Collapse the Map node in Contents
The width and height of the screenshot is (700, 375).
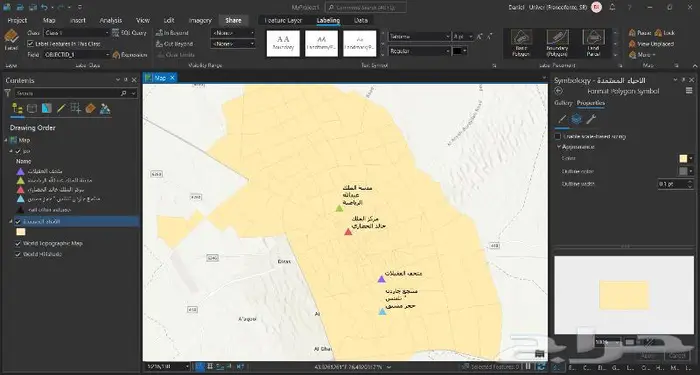6,140
